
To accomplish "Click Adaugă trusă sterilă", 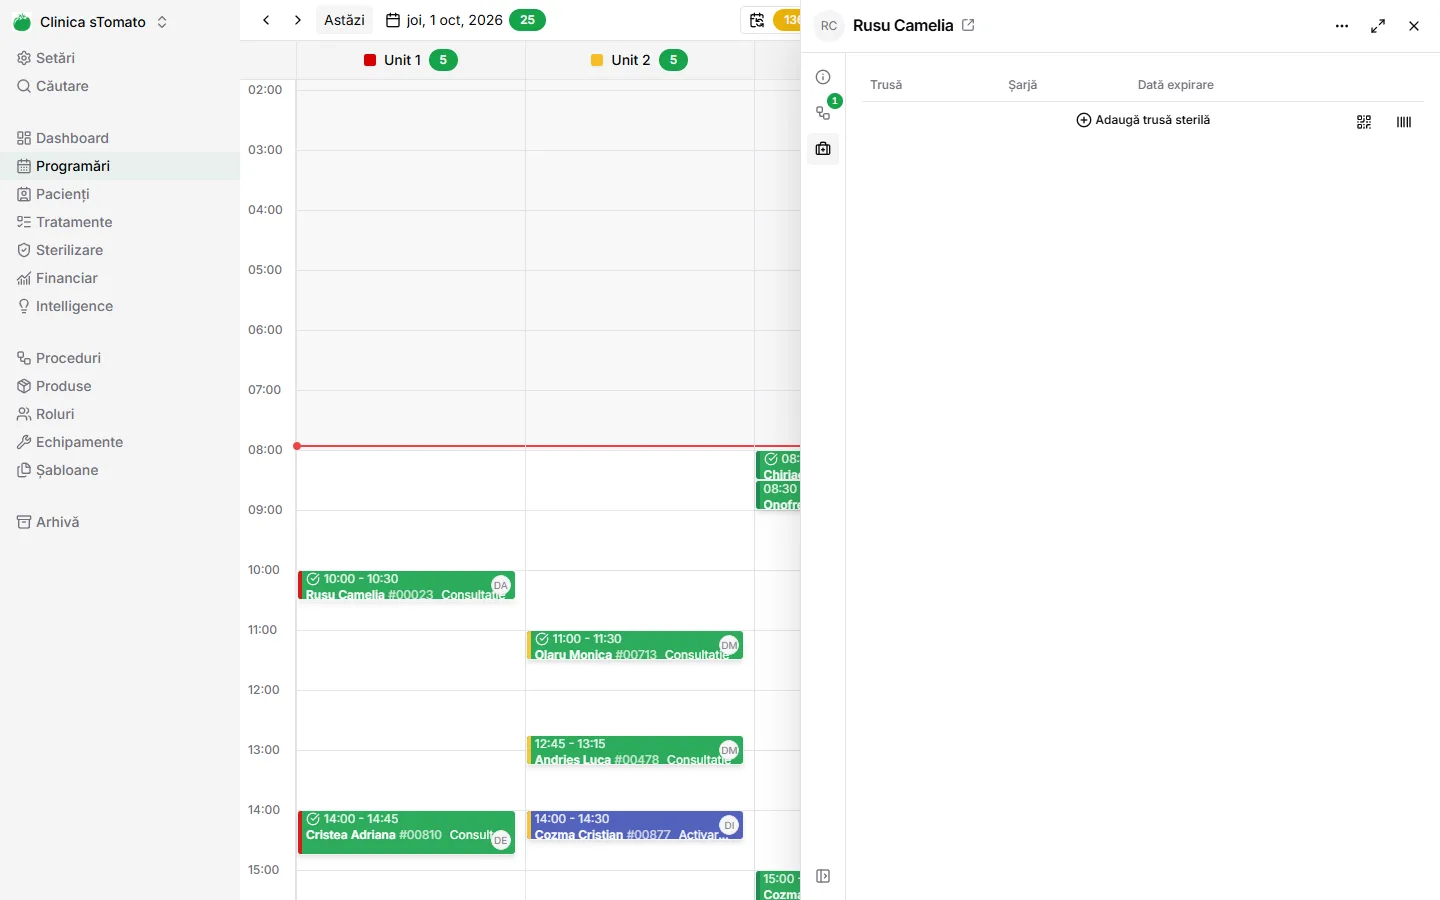I will tap(1143, 120).
